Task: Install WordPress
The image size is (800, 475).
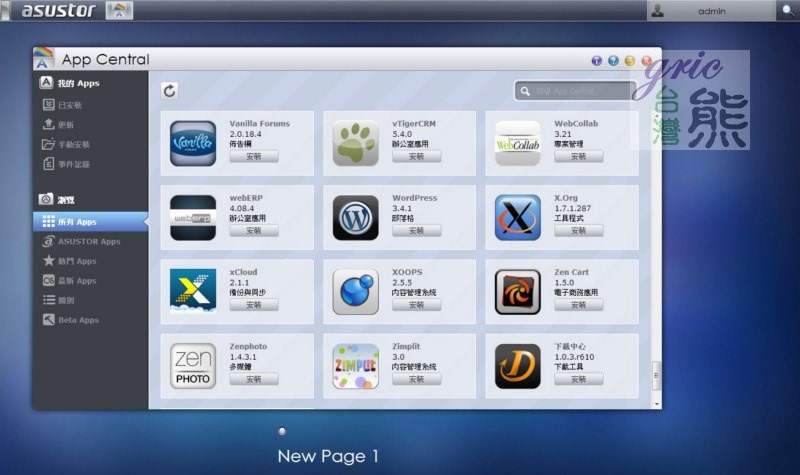Action: [416, 231]
